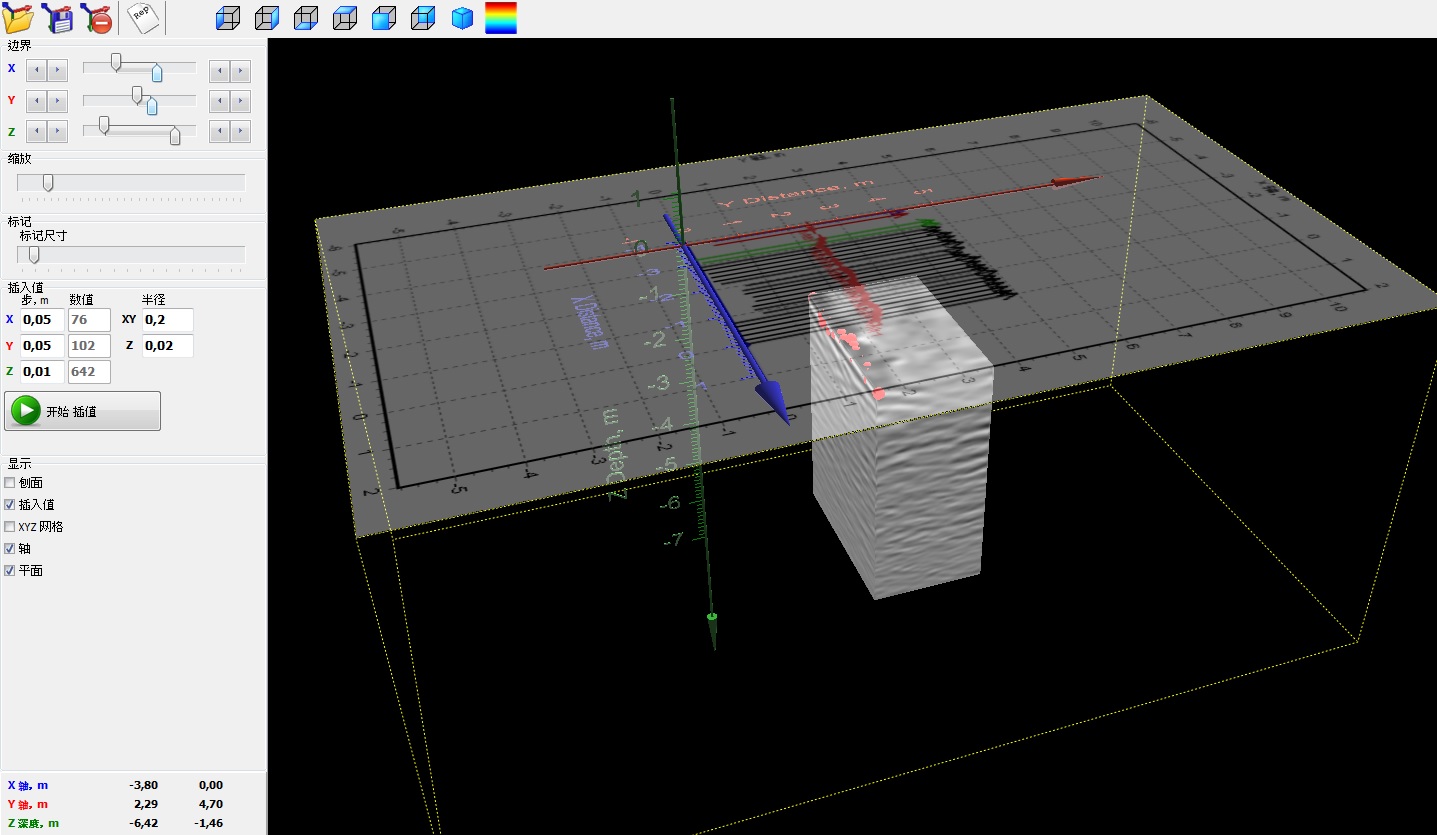This screenshot has height=835, width=1437.
Task: Select the solid blue isometric cube view
Action: pyautogui.click(x=462, y=18)
